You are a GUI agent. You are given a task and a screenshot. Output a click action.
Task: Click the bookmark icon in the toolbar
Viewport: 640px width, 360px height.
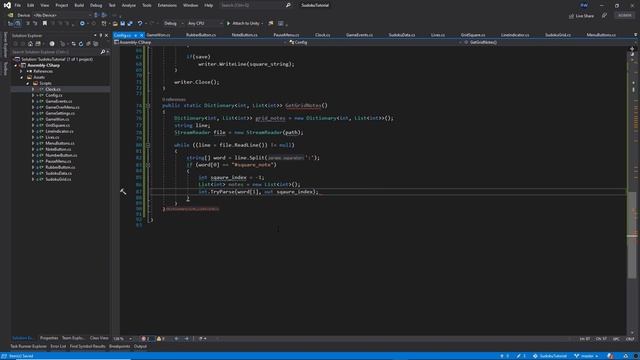point(45,24)
